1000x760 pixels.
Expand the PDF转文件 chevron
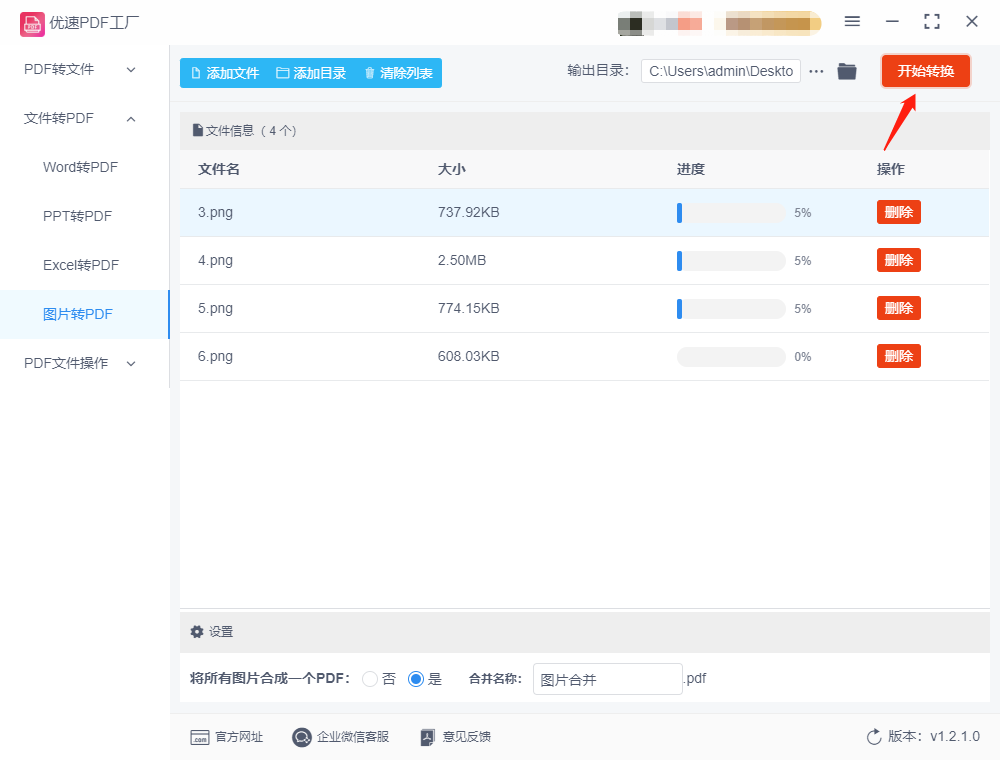click(x=131, y=69)
